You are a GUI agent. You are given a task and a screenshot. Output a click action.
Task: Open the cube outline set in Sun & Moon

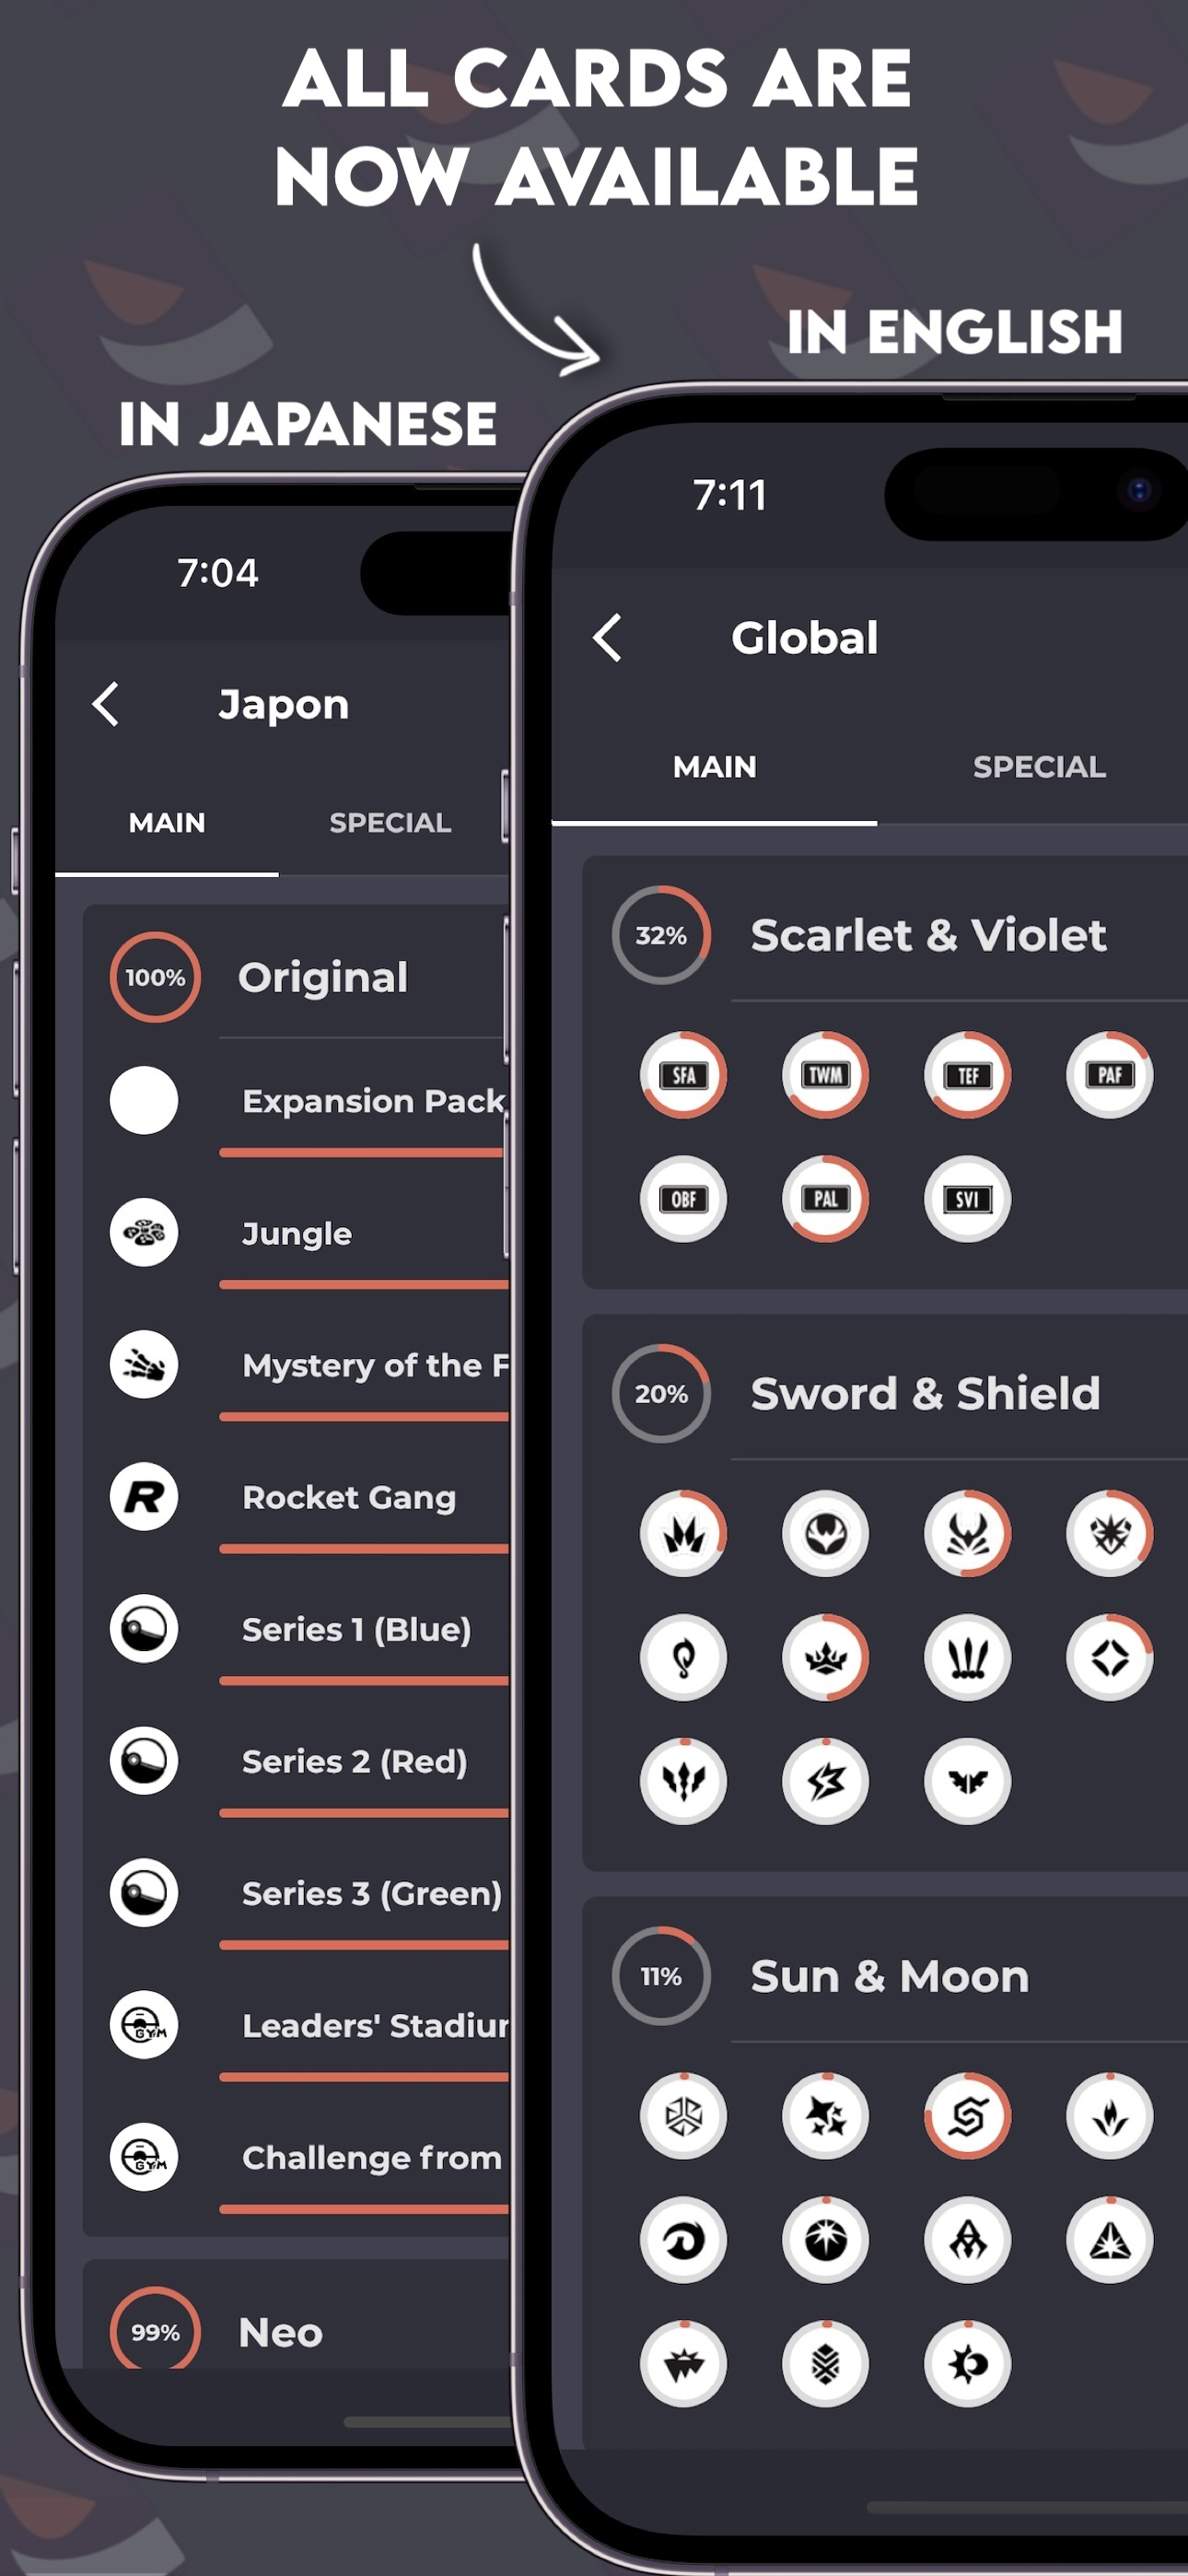point(684,2115)
